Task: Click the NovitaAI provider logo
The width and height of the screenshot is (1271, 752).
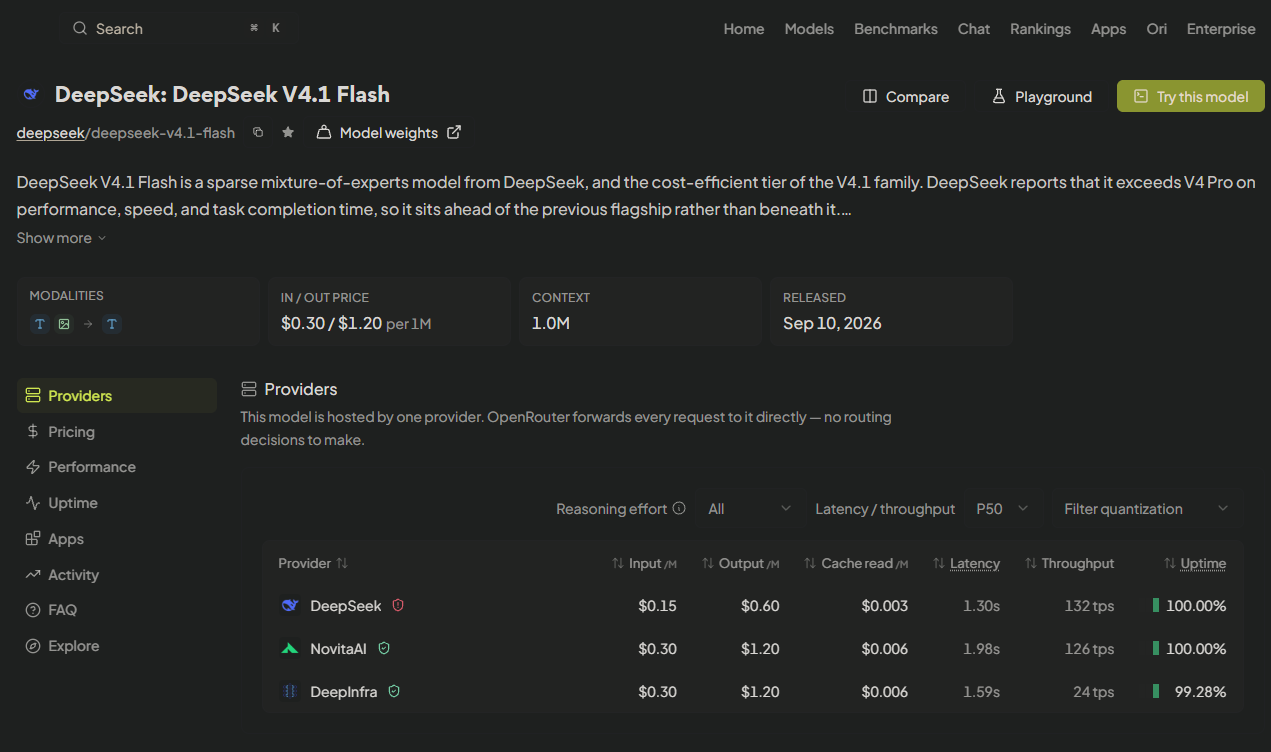Action: [290, 649]
